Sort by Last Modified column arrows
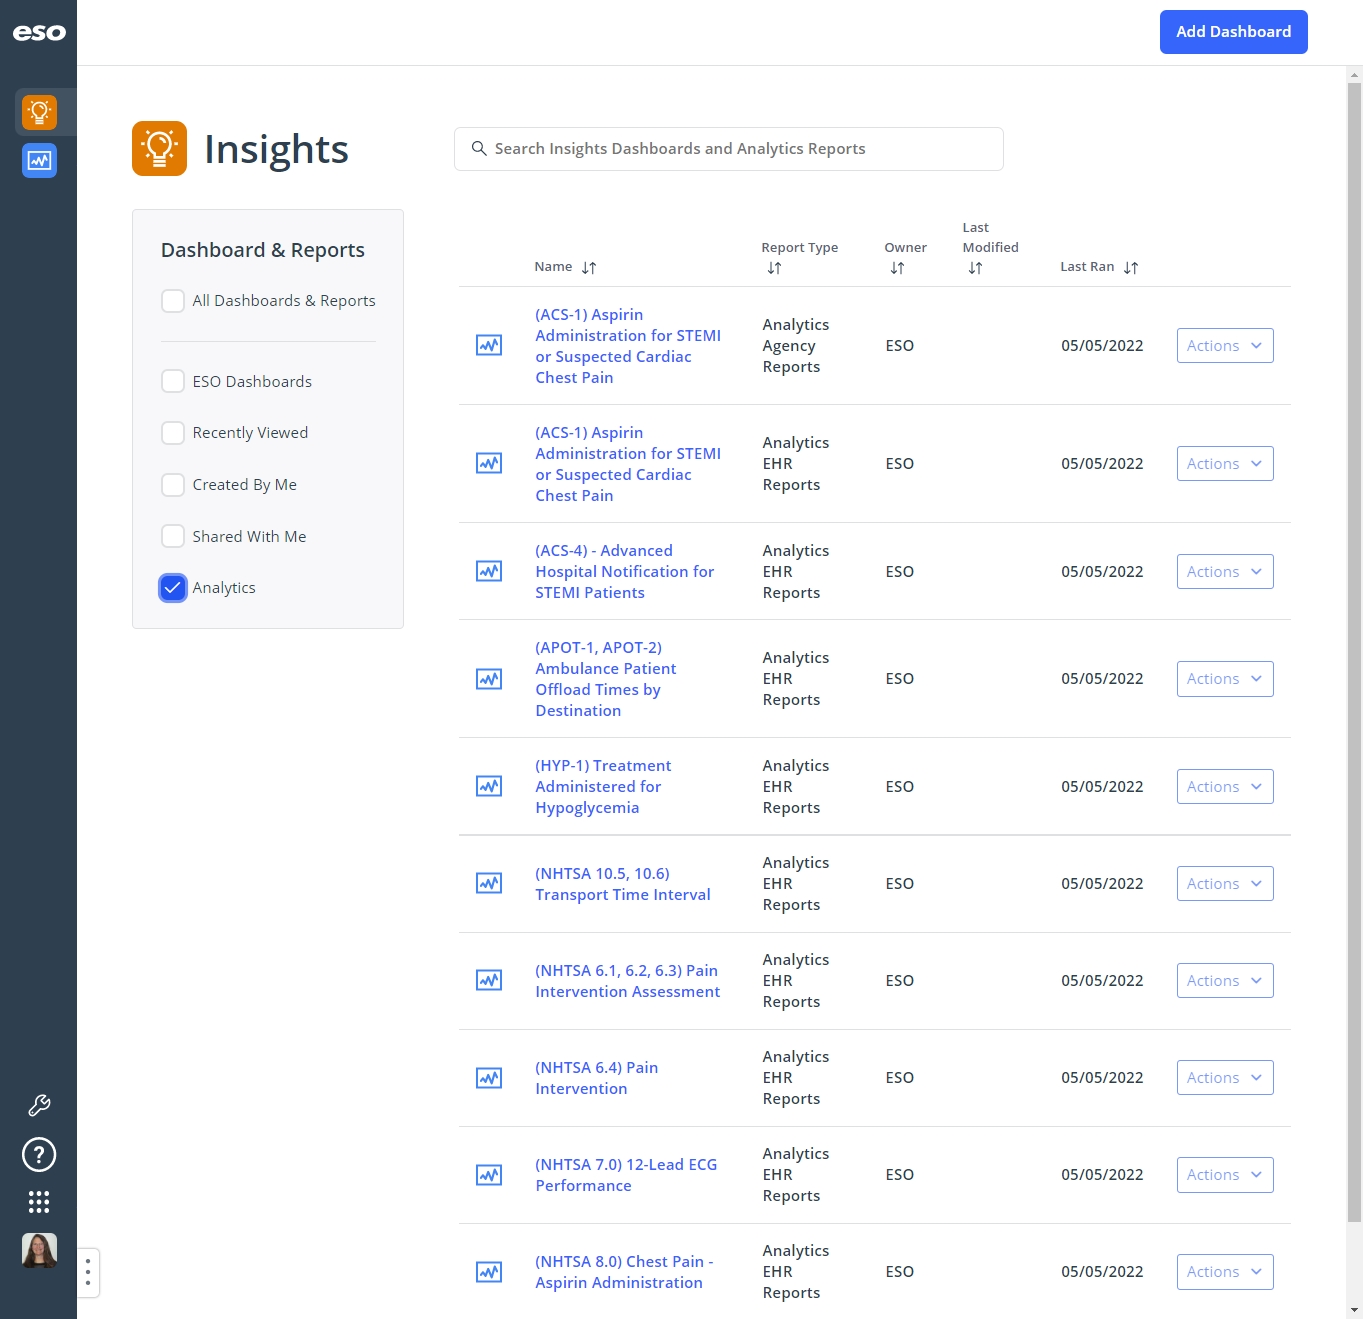This screenshot has width=1363, height=1319. [975, 268]
